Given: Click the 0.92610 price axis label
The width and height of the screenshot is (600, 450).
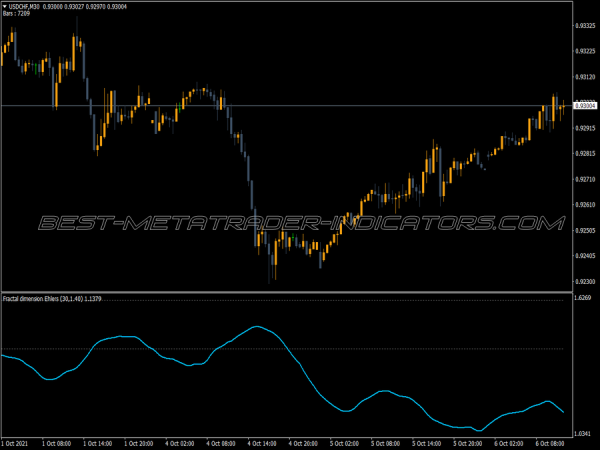Looking at the screenshot, I should [x=585, y=205].
